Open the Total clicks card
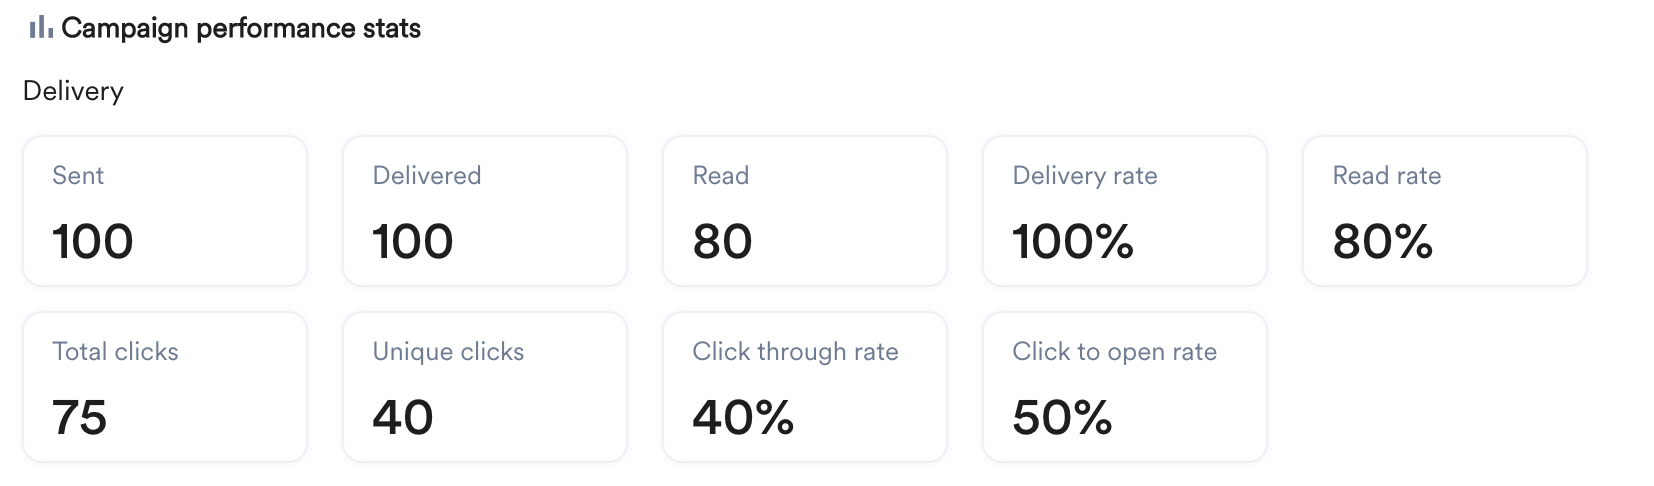 [x=165, y=387]
